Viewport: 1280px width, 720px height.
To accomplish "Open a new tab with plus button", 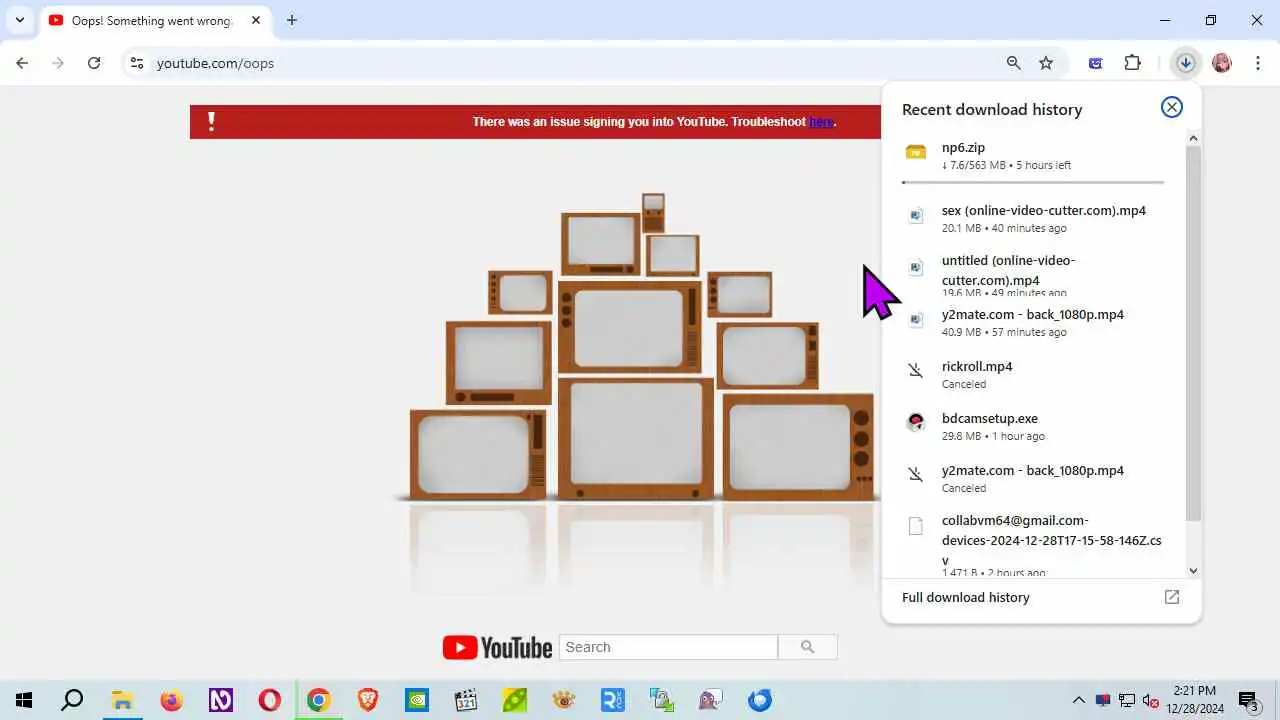I will pos(291,20).
